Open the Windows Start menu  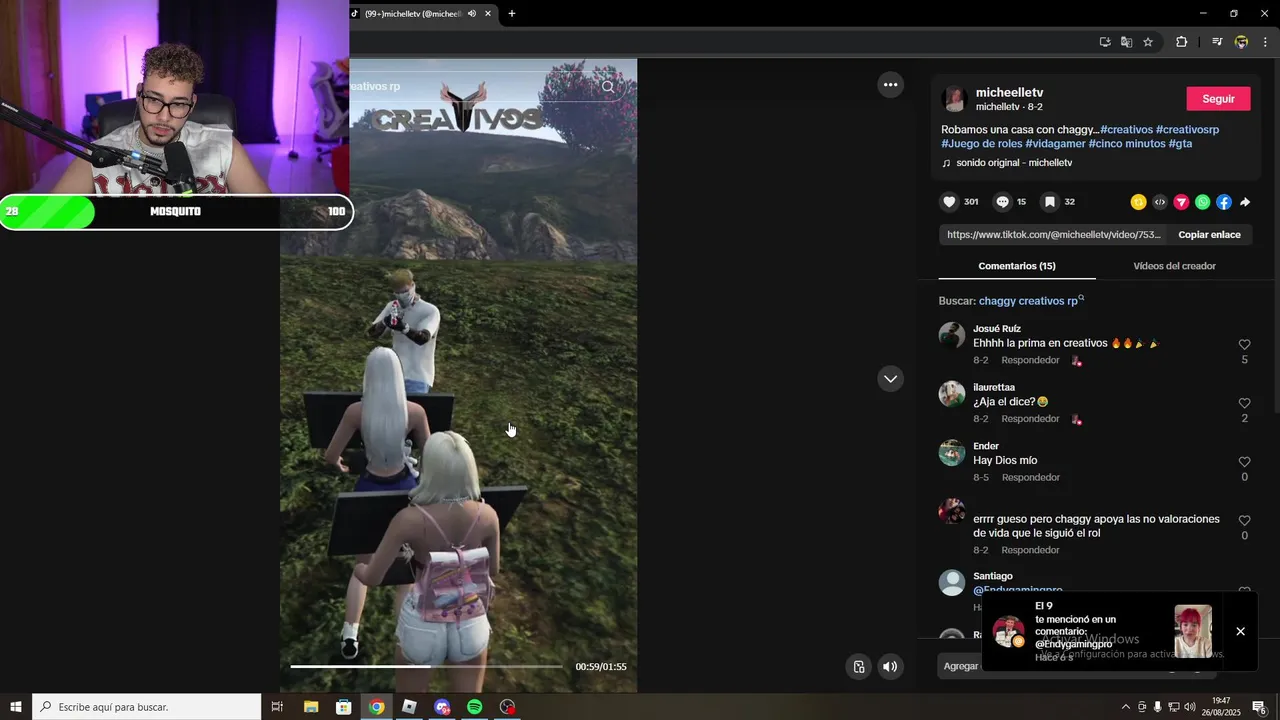(x=16, y=707)
